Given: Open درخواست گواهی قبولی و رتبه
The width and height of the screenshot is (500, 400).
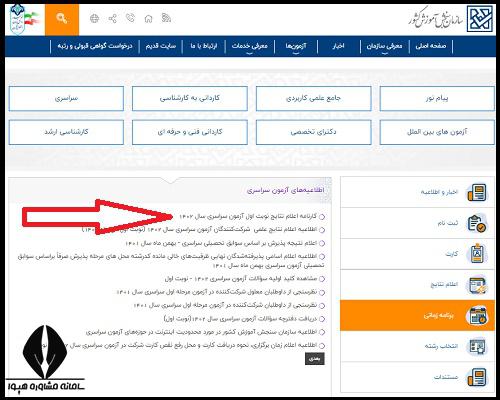Looking at the screenshot, I should [95, 46].
